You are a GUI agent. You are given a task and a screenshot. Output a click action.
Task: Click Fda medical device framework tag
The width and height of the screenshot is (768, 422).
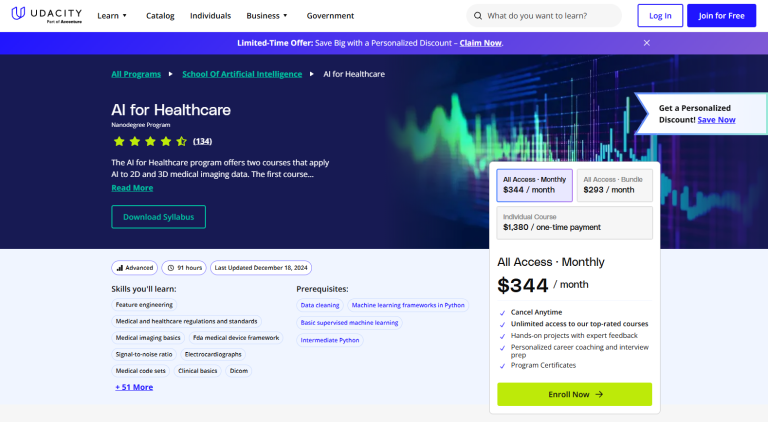click(x=236, y=338)
